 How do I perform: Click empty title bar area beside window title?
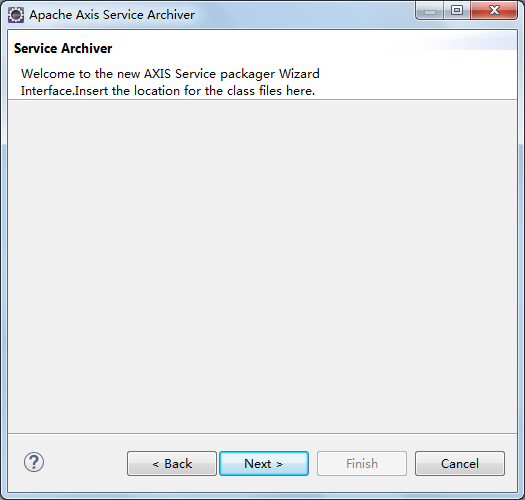(301, 15)
